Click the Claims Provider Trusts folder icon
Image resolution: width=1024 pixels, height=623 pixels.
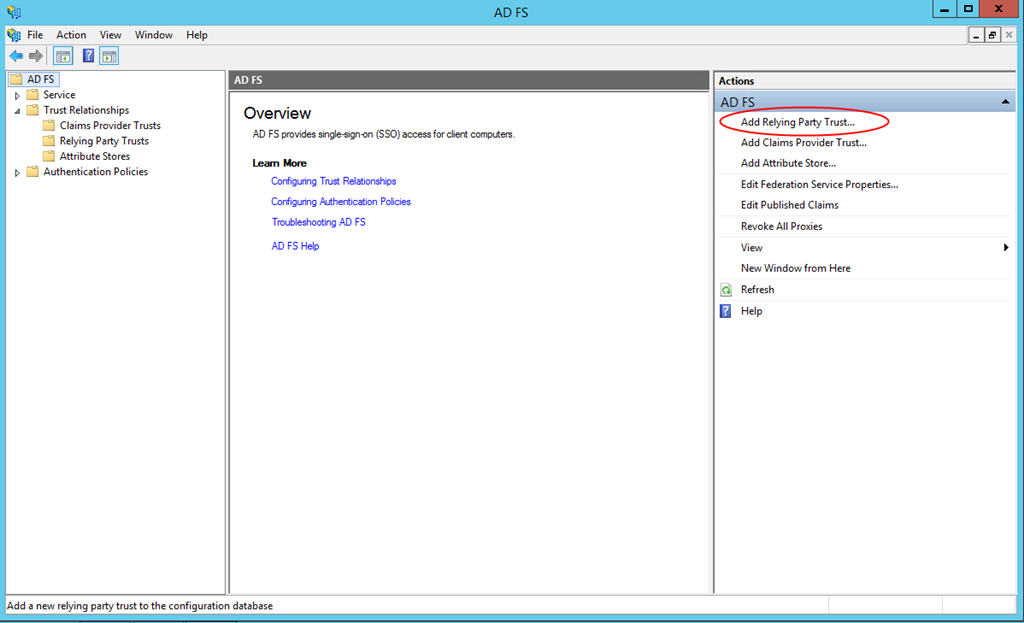(49, 125)
